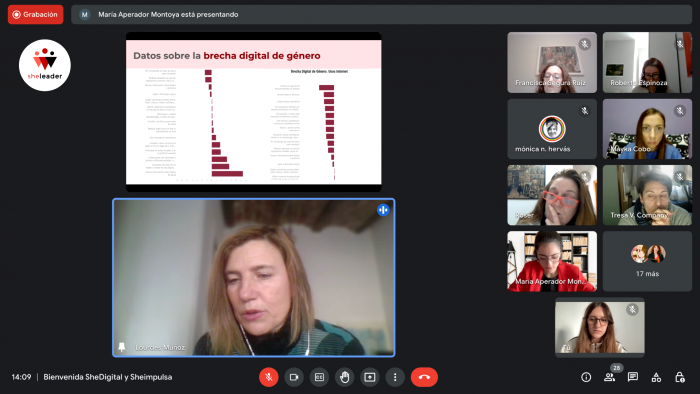Viewport: 700px width, 394px height.
Task: Select Francisca Segura Ruiz video tile
Action: pyautogui.click(x=552, y=62)
